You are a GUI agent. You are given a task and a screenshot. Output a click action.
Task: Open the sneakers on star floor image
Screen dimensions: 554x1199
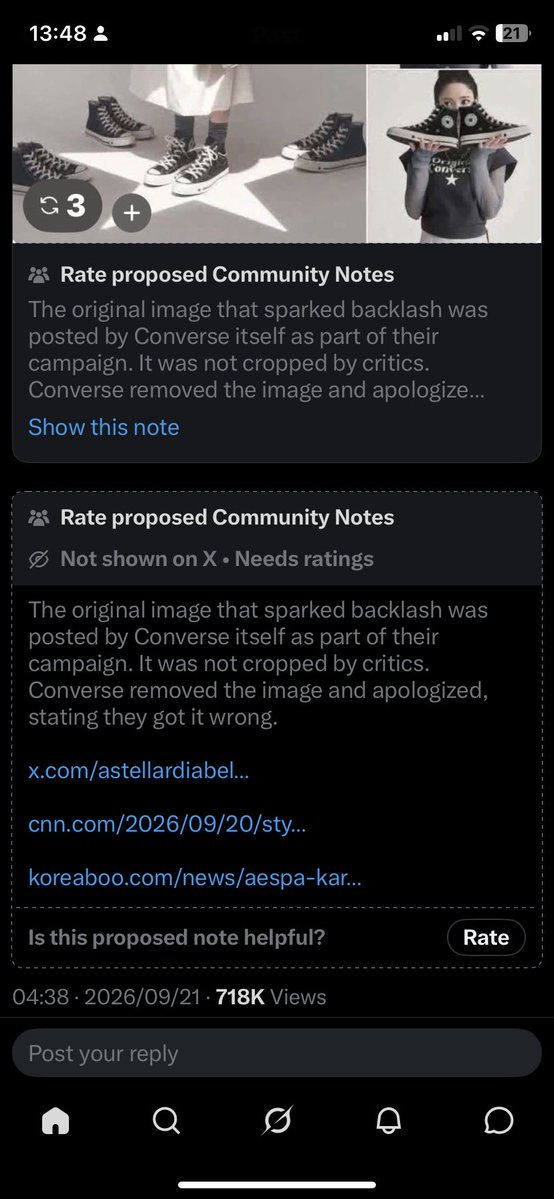189,154
